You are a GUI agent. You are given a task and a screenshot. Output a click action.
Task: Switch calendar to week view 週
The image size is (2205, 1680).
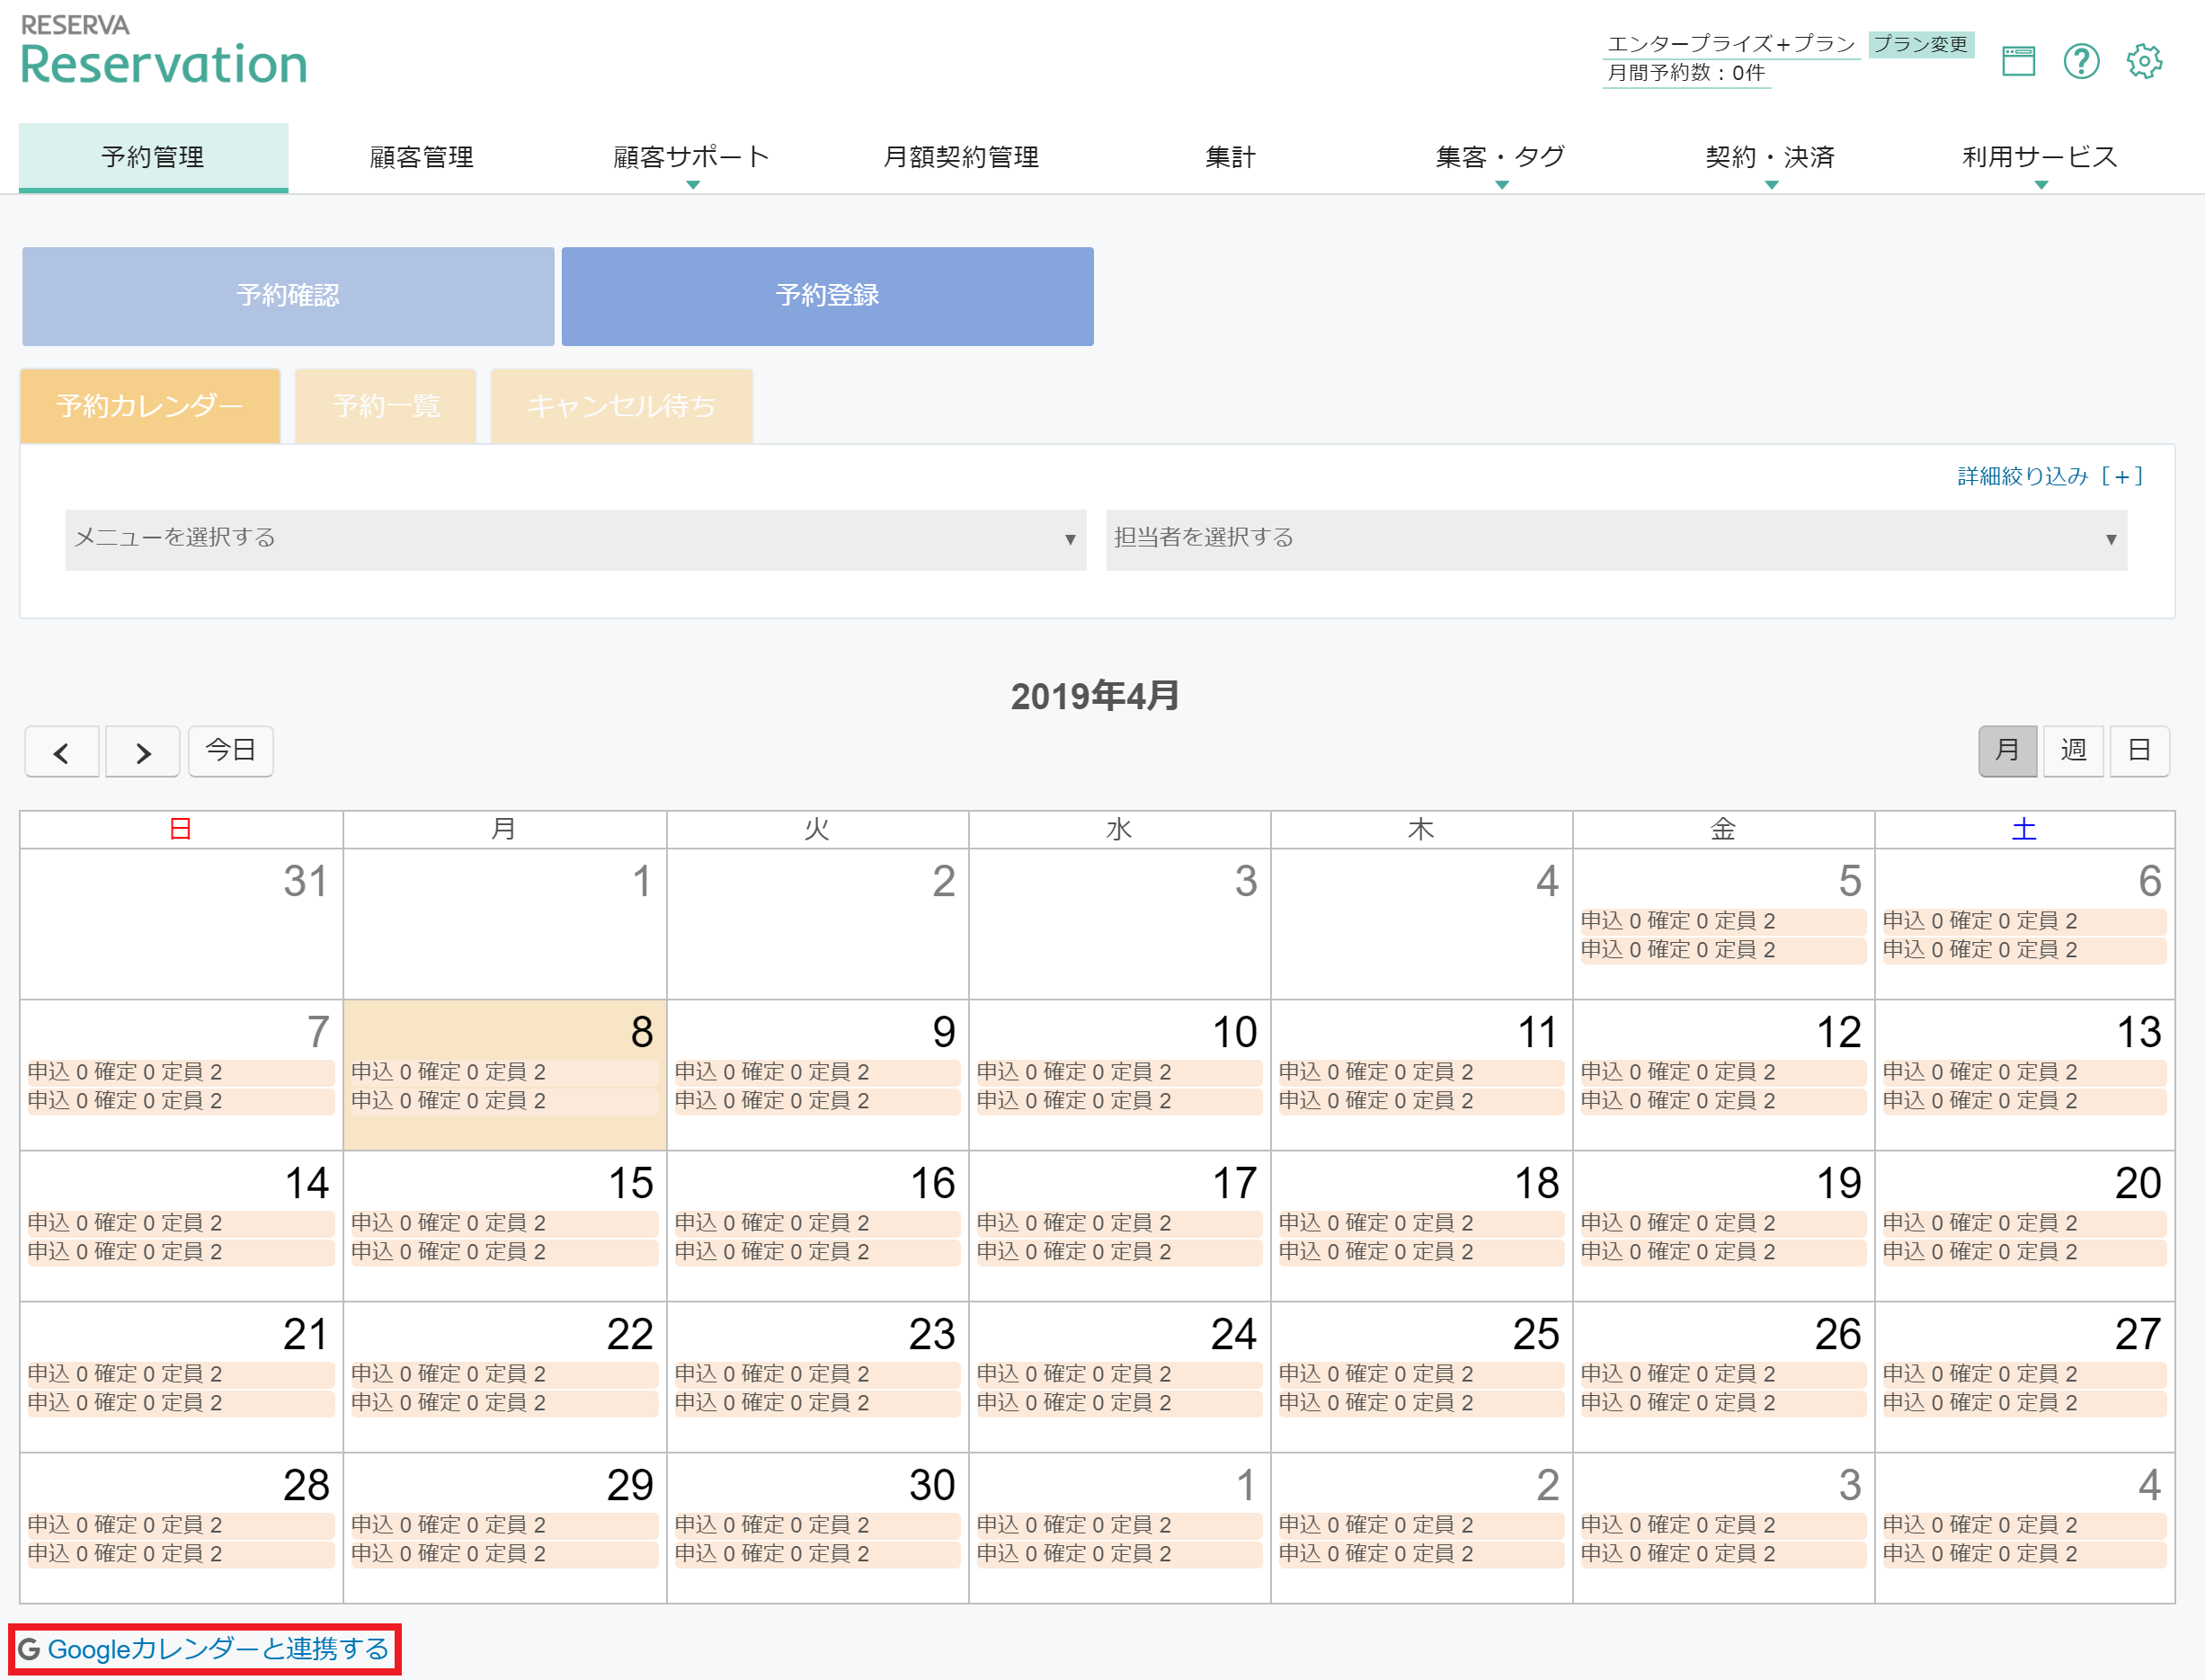click(x=2073, y=751)
